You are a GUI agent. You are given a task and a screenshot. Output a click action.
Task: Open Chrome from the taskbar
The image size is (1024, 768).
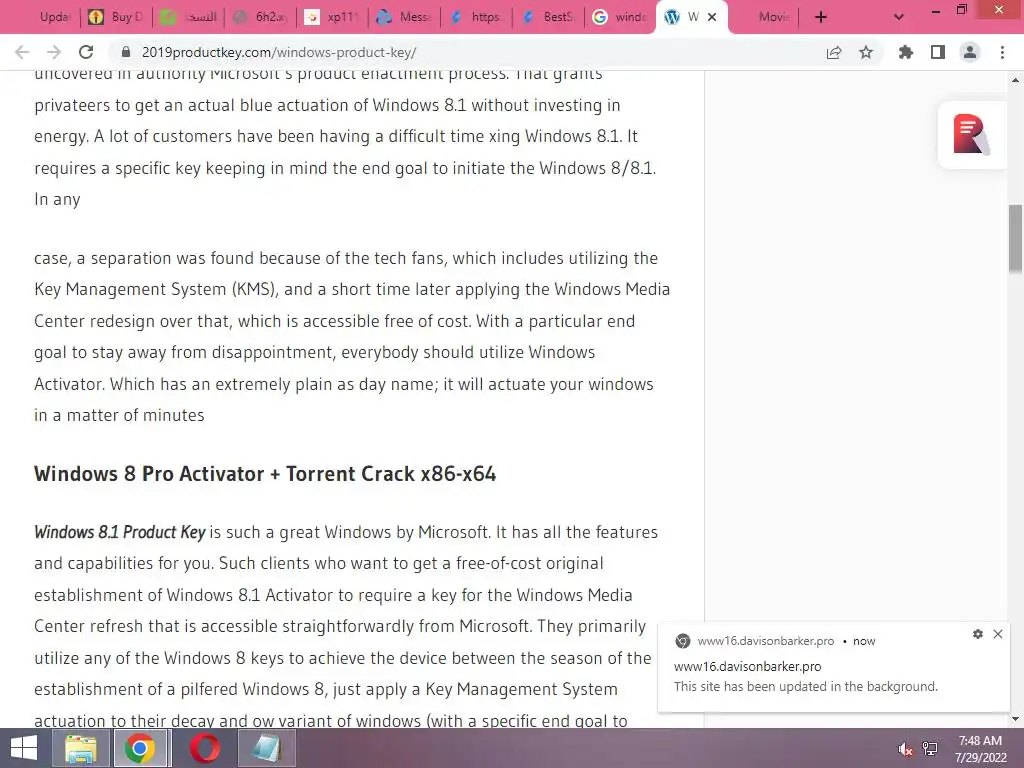140,748
